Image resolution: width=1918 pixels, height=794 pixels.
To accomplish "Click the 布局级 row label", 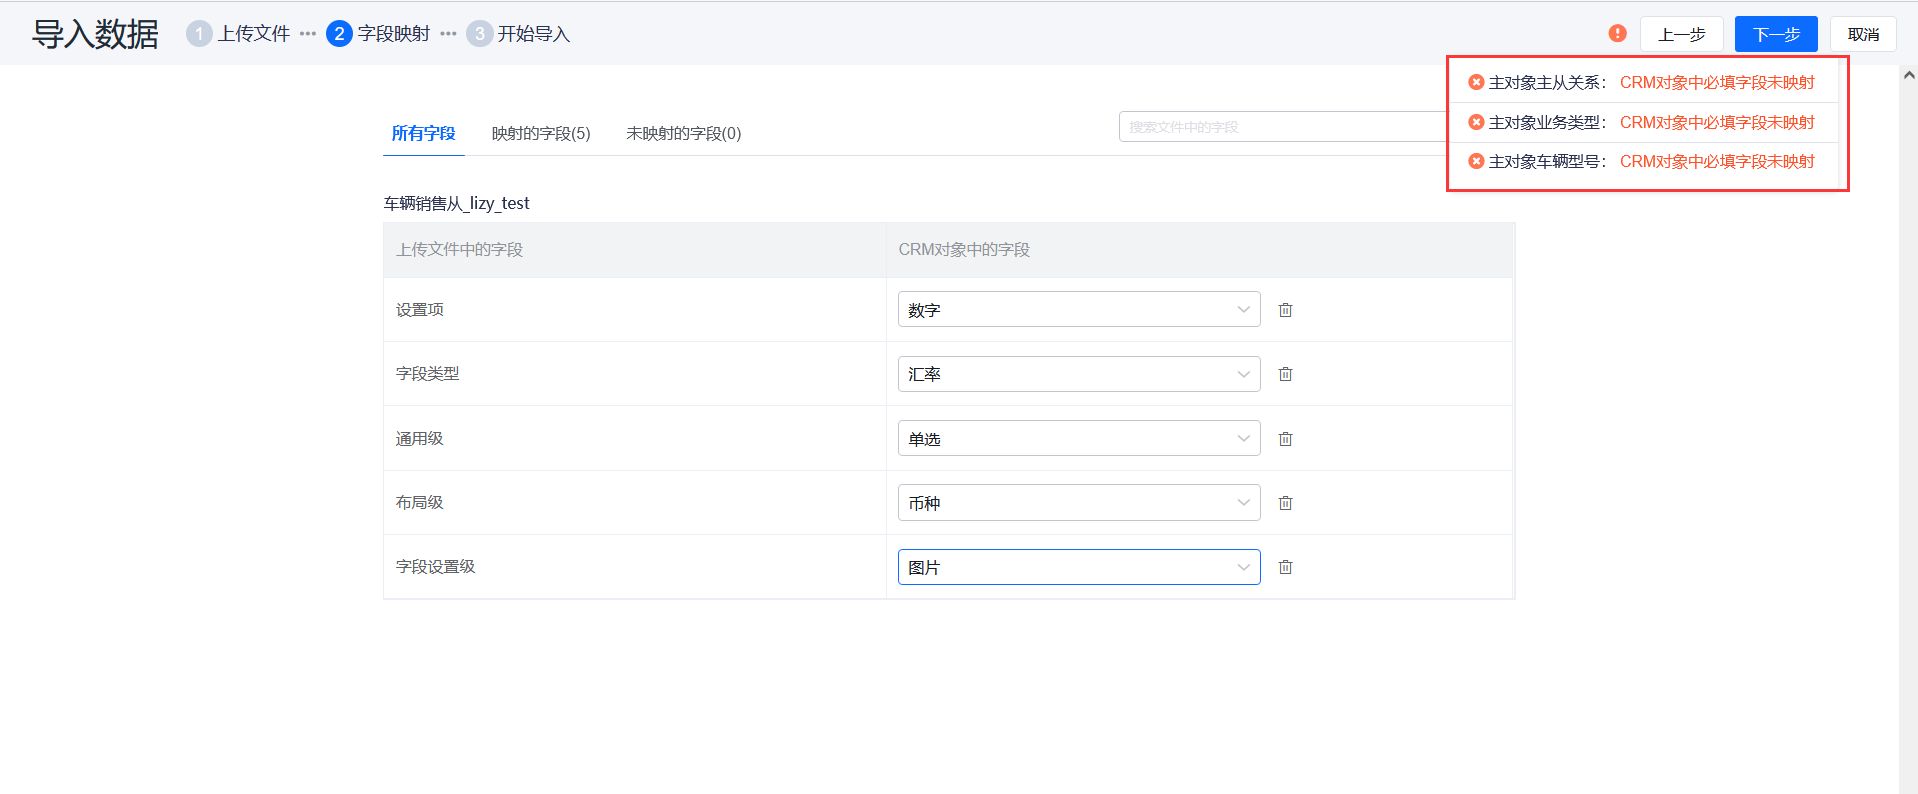I will pos(420,503).
